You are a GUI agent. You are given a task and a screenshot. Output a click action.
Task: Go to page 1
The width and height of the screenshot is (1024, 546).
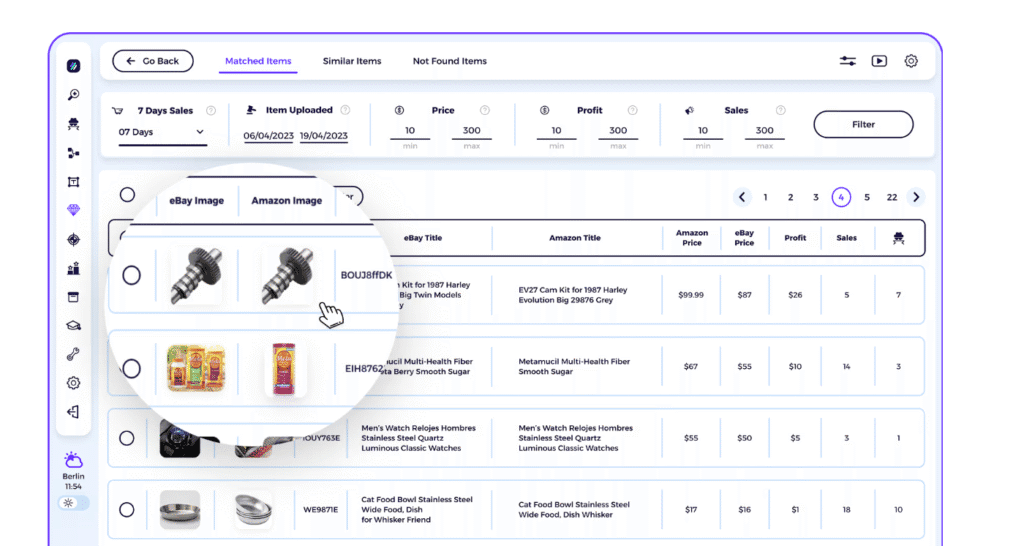pyautogui.click(x=765, y=197)
